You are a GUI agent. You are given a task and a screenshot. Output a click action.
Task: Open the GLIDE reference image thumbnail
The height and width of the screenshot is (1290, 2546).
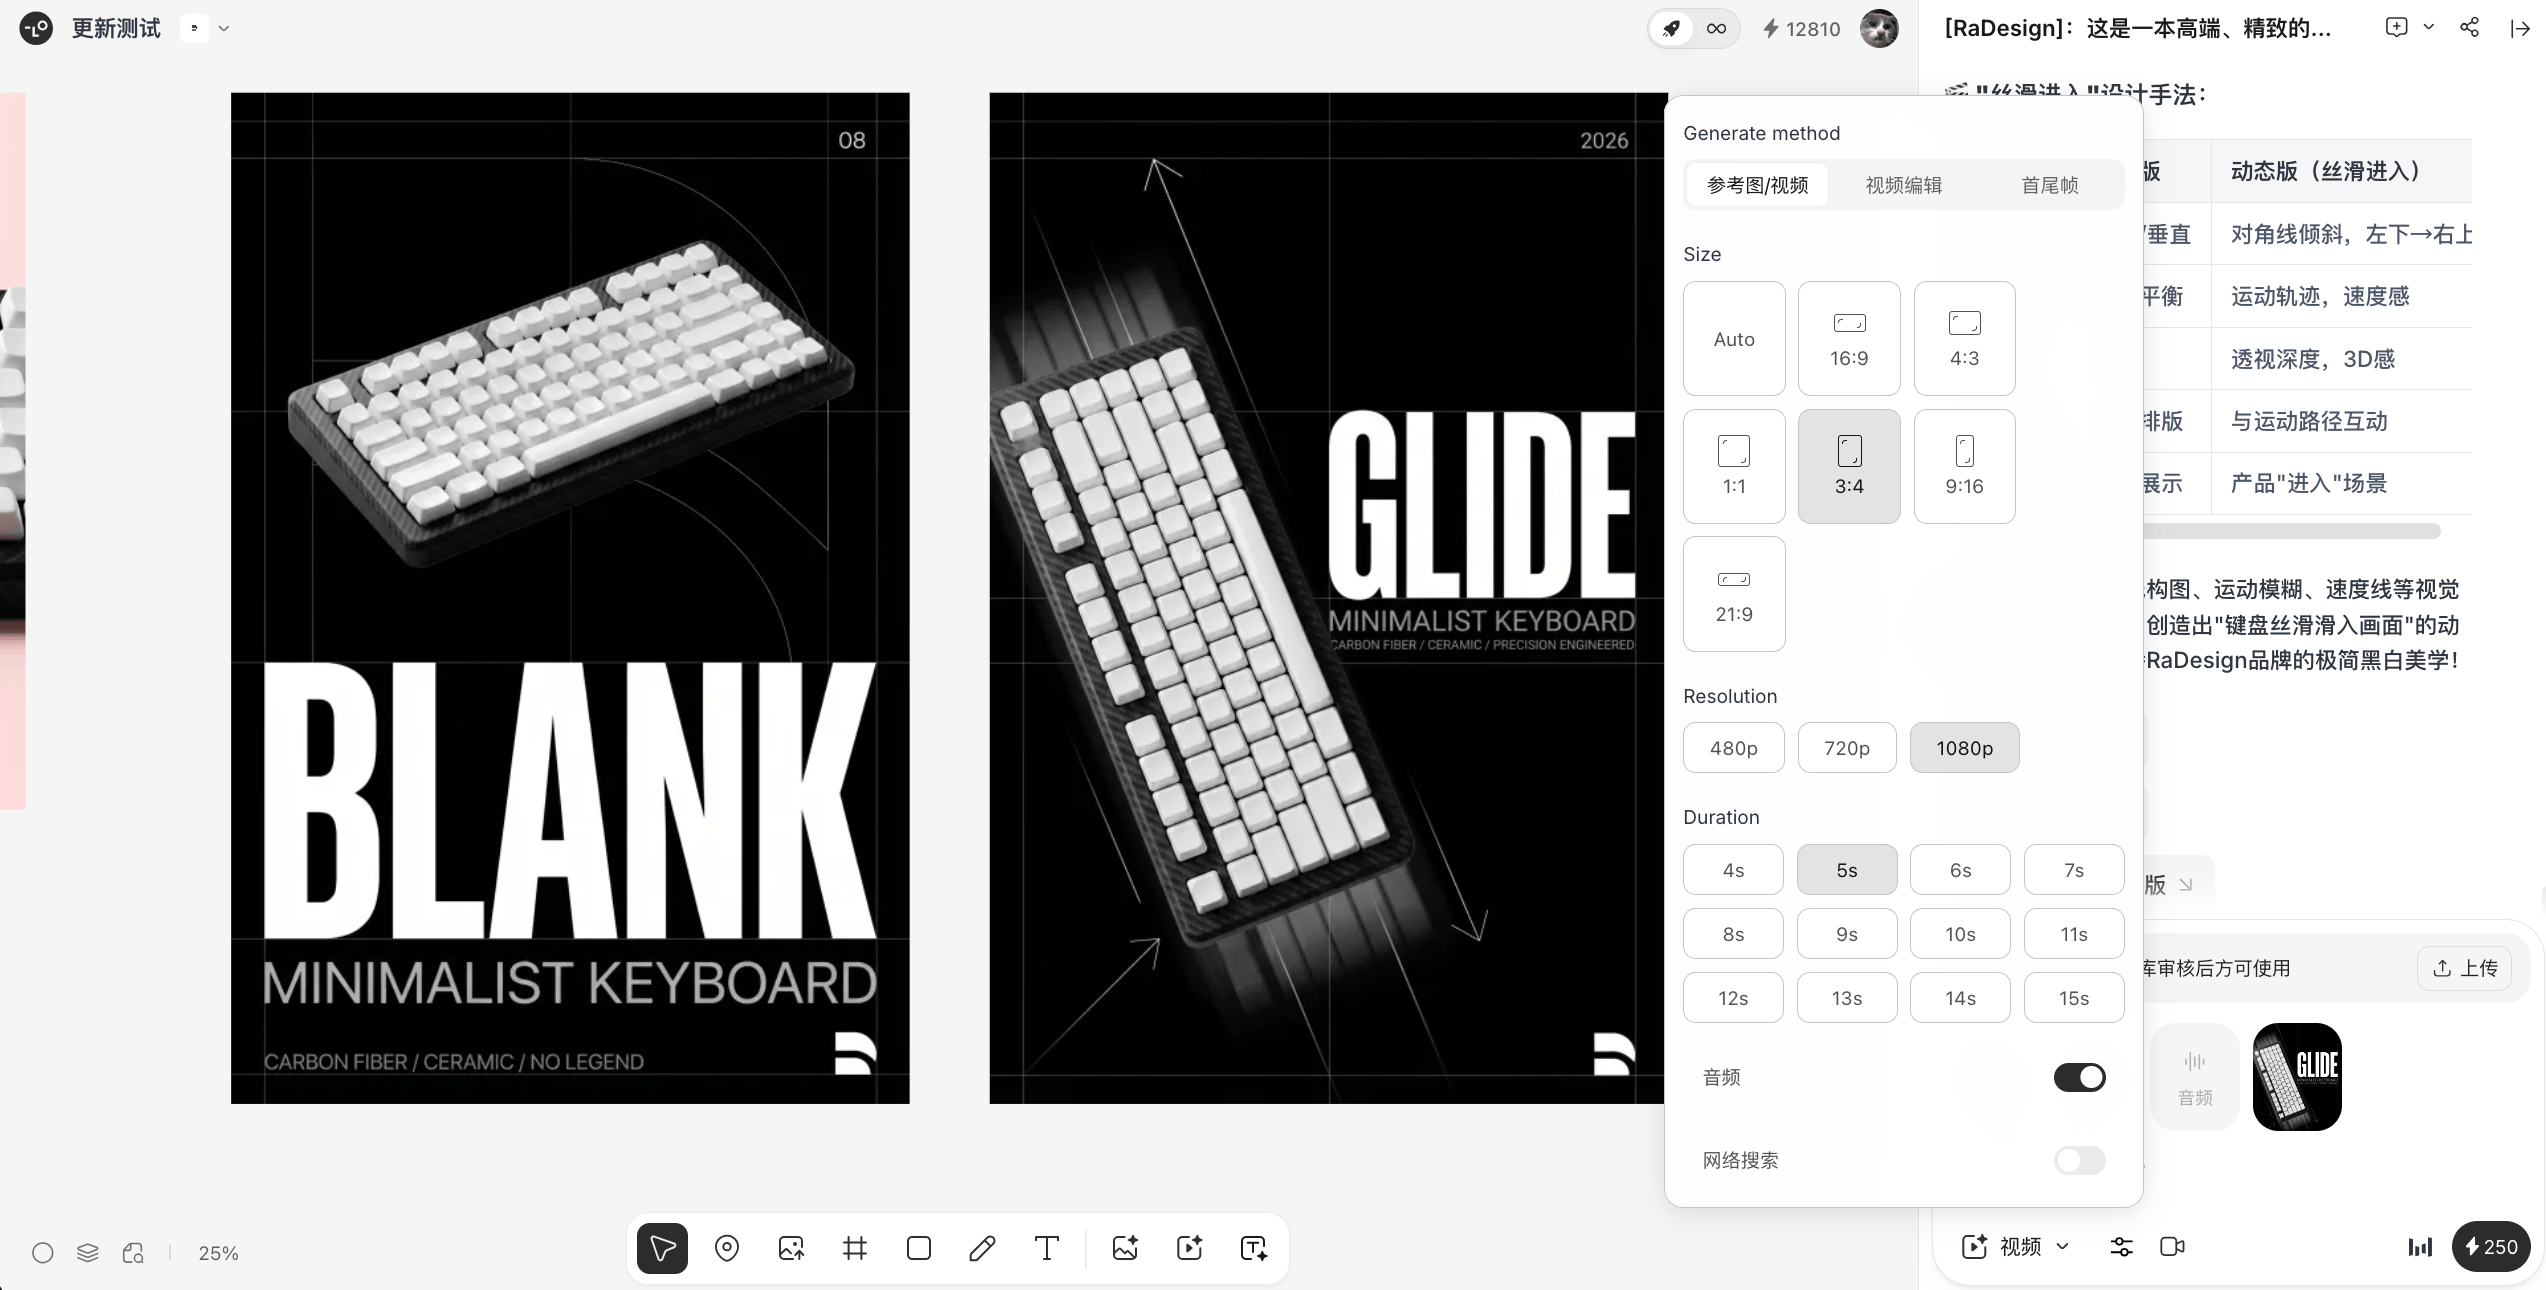[x=2297, y=1077]
